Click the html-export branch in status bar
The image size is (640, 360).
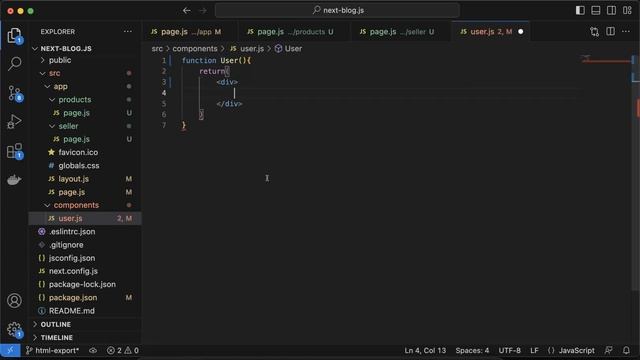click(52, 350)
